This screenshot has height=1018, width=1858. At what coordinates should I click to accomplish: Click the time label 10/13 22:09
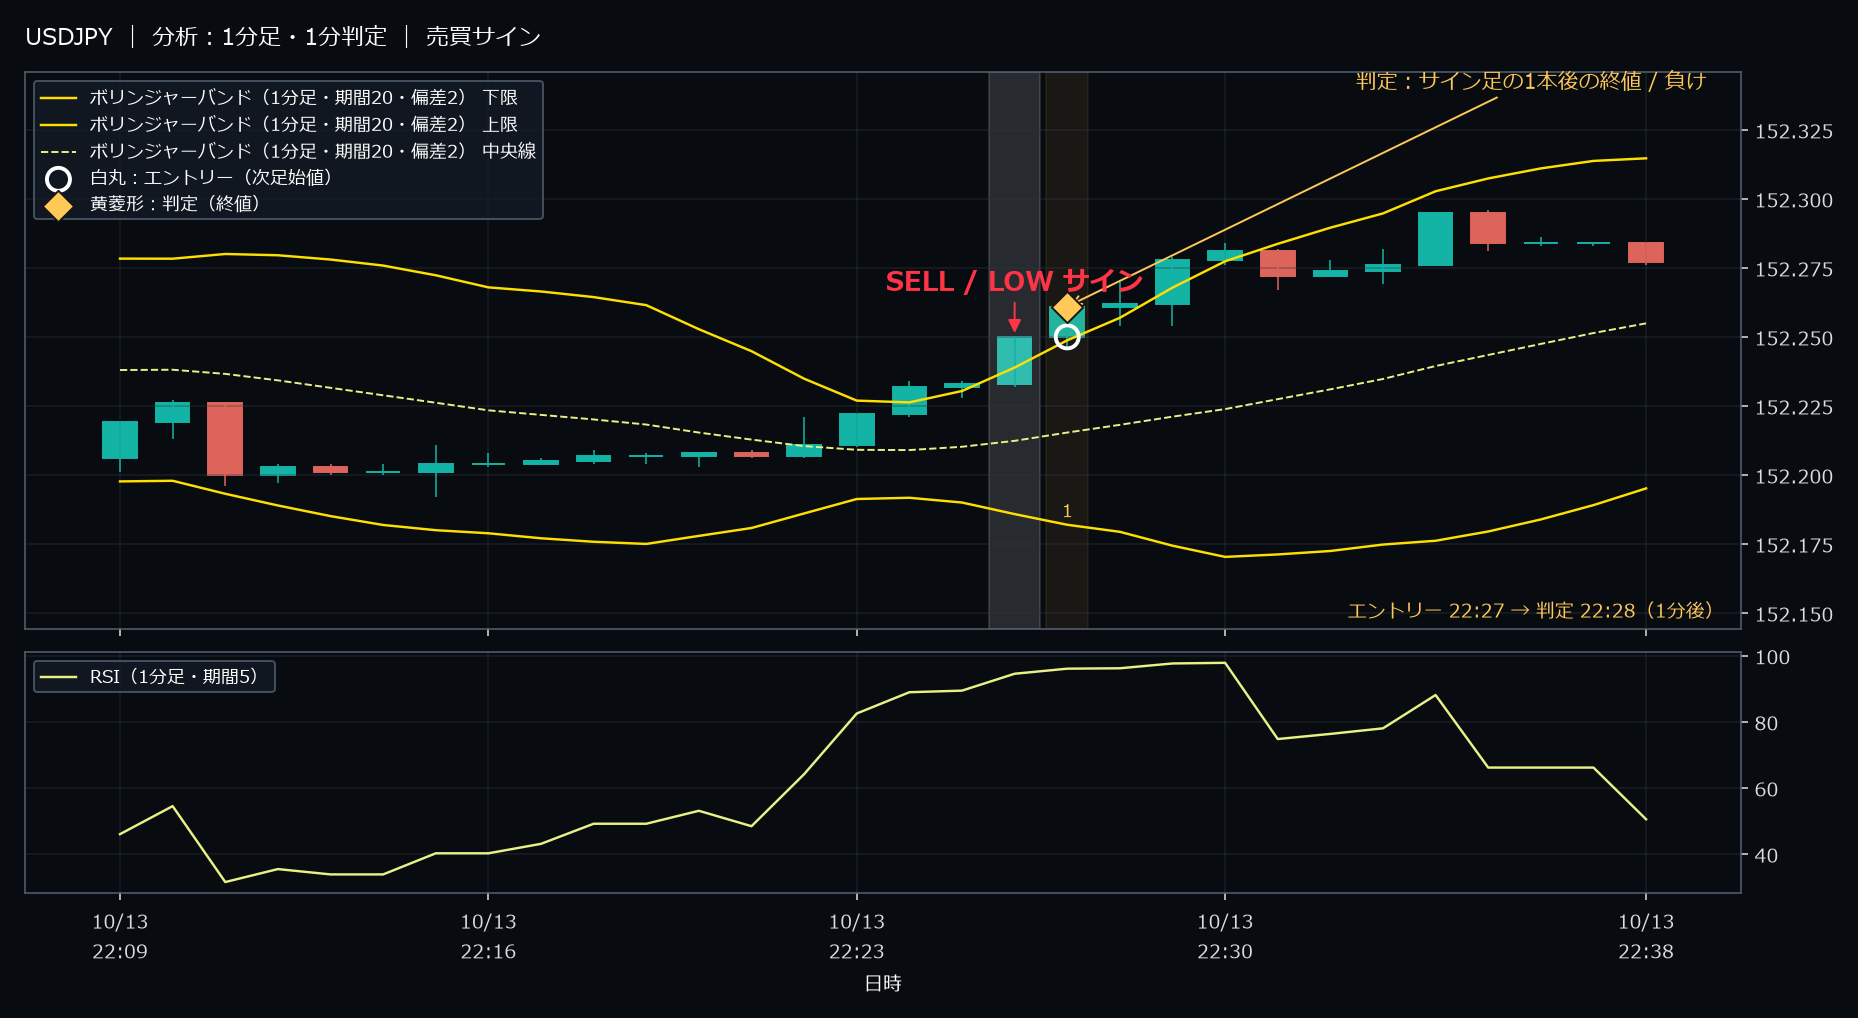120,936
